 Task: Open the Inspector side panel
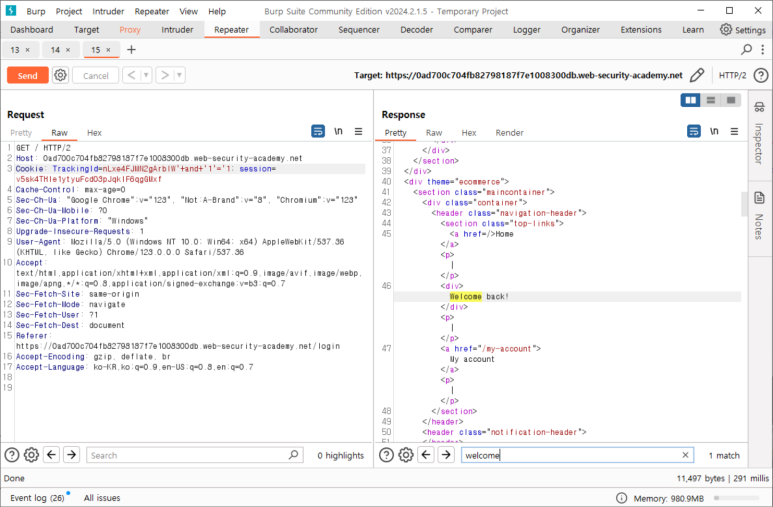click(x=759, y=133)
